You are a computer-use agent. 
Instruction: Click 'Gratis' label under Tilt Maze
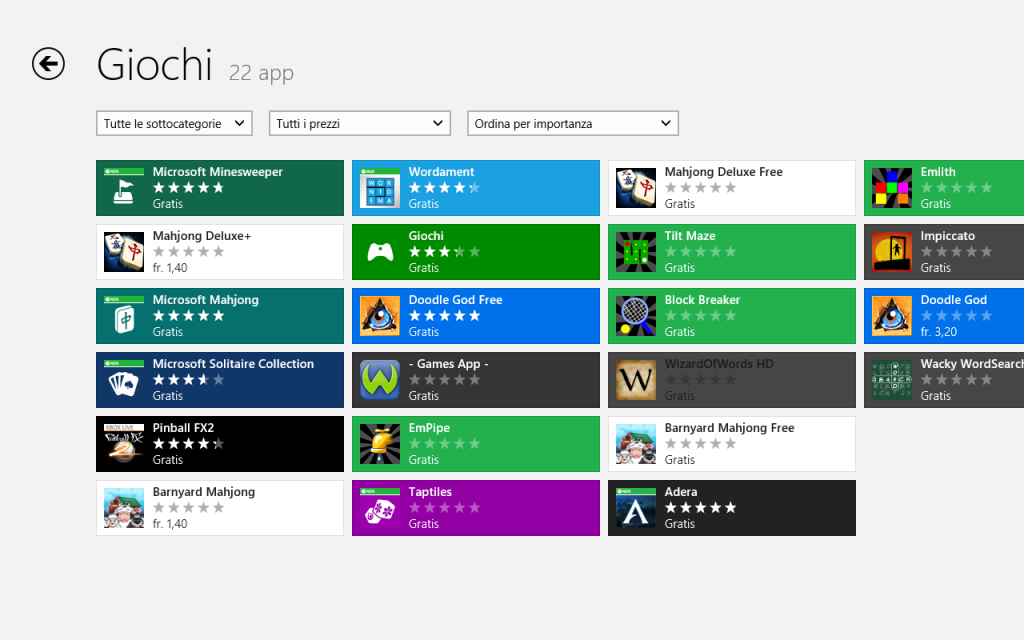(x=680, y=268)
